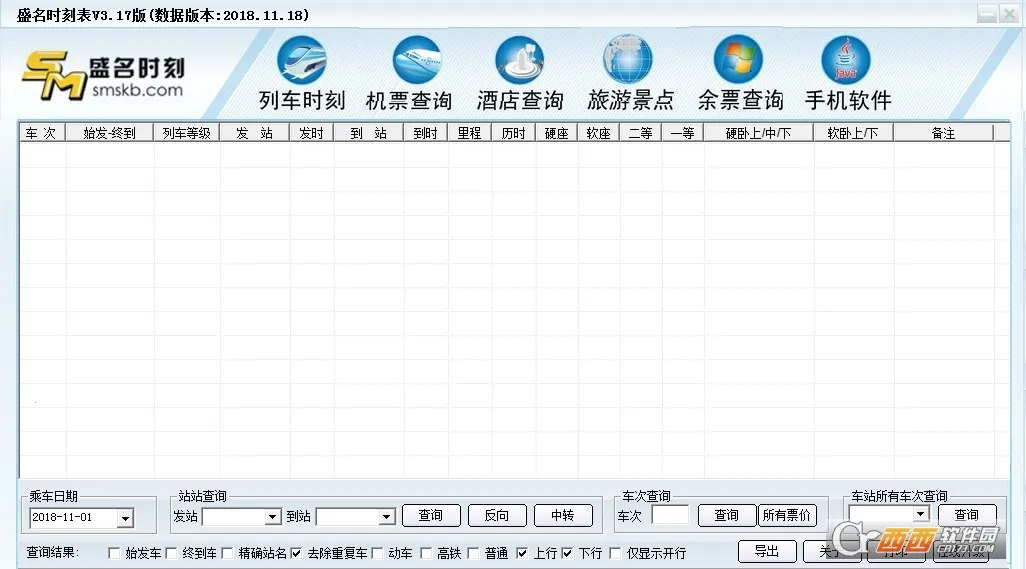
Task: Click the 盛名时刻 smskb.com logo
Action: pos(103,76)
